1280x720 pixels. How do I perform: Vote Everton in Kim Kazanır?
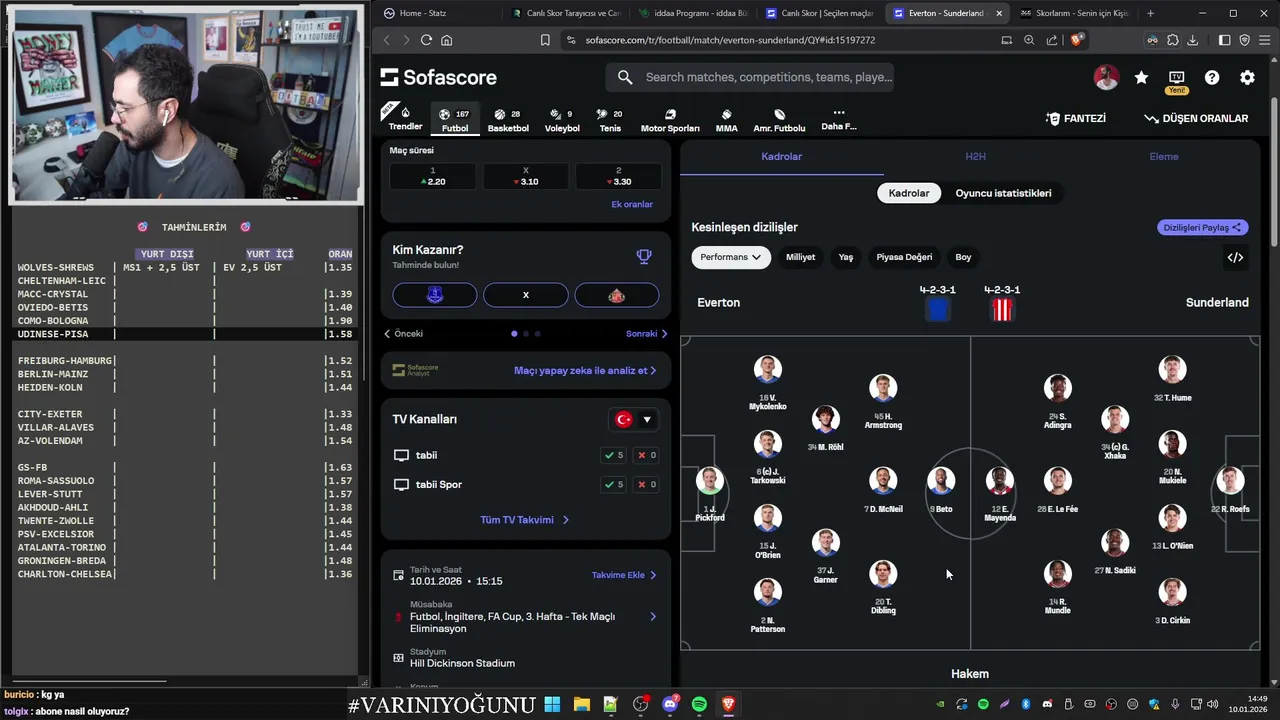pyautogui.click(x=435, y=295)
